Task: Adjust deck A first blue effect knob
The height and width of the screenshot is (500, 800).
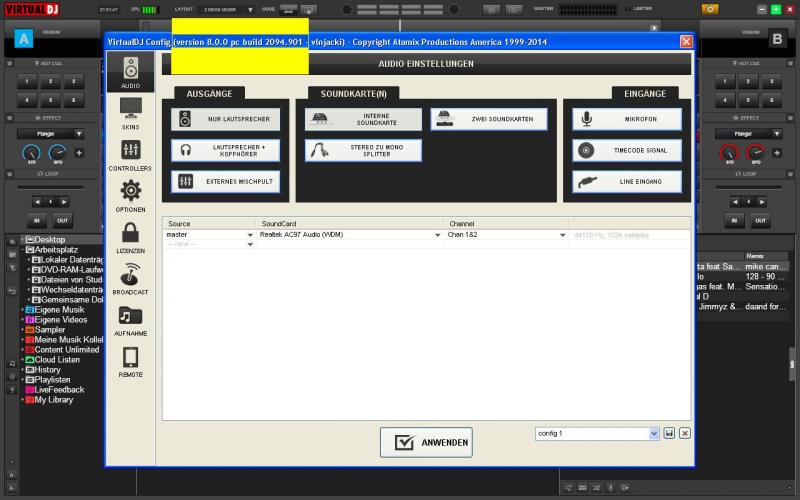Action: click(x=32, y=153)
